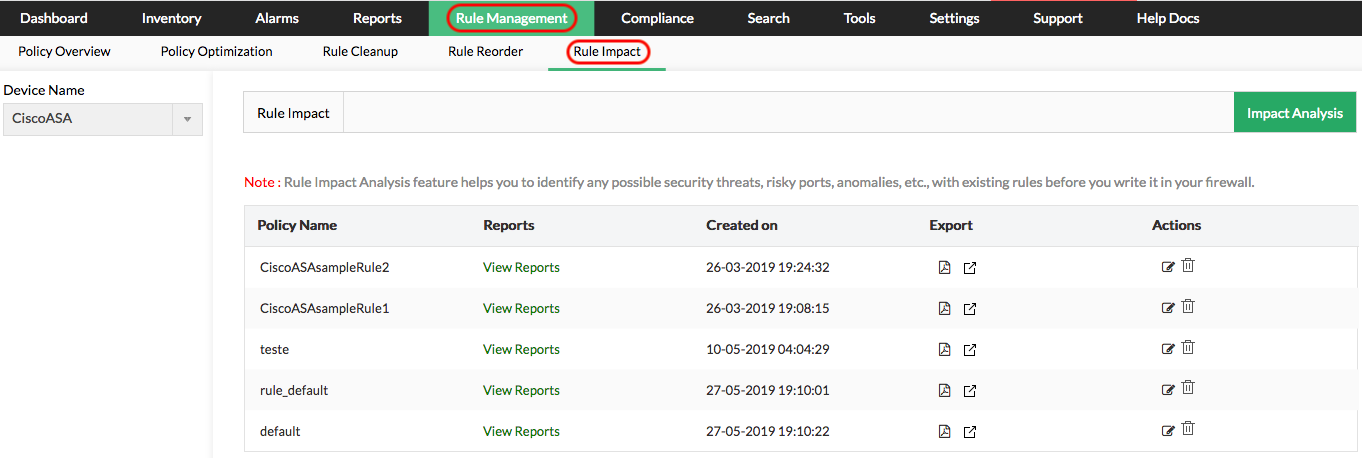
Task: Delete the default policy
Action: (1188, 430)
